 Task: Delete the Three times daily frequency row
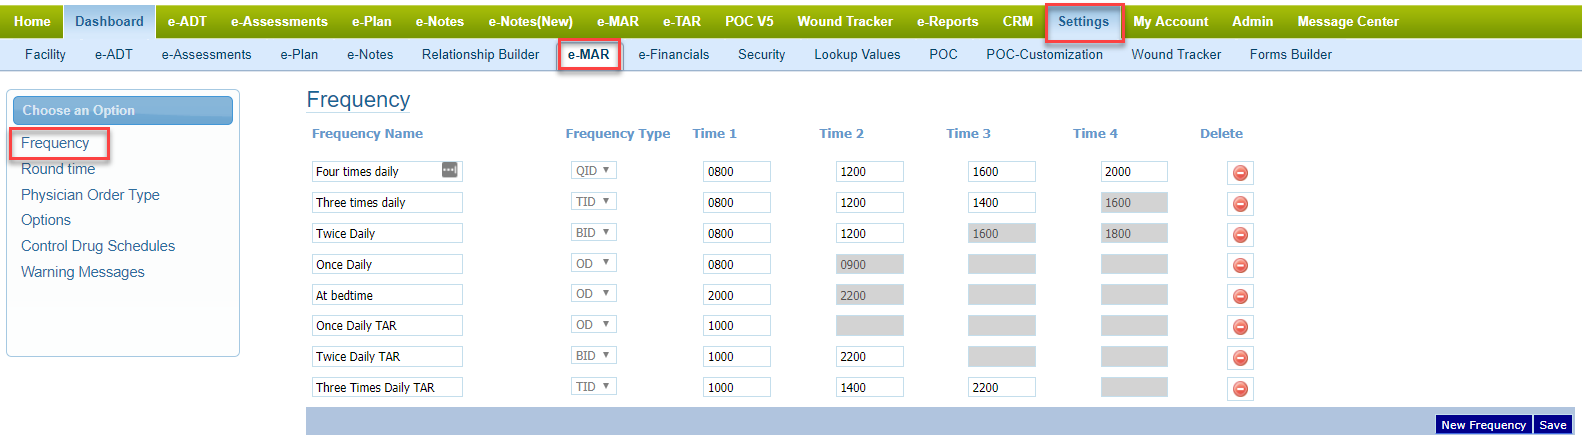pyautogui.click(x=1240, y=204)
